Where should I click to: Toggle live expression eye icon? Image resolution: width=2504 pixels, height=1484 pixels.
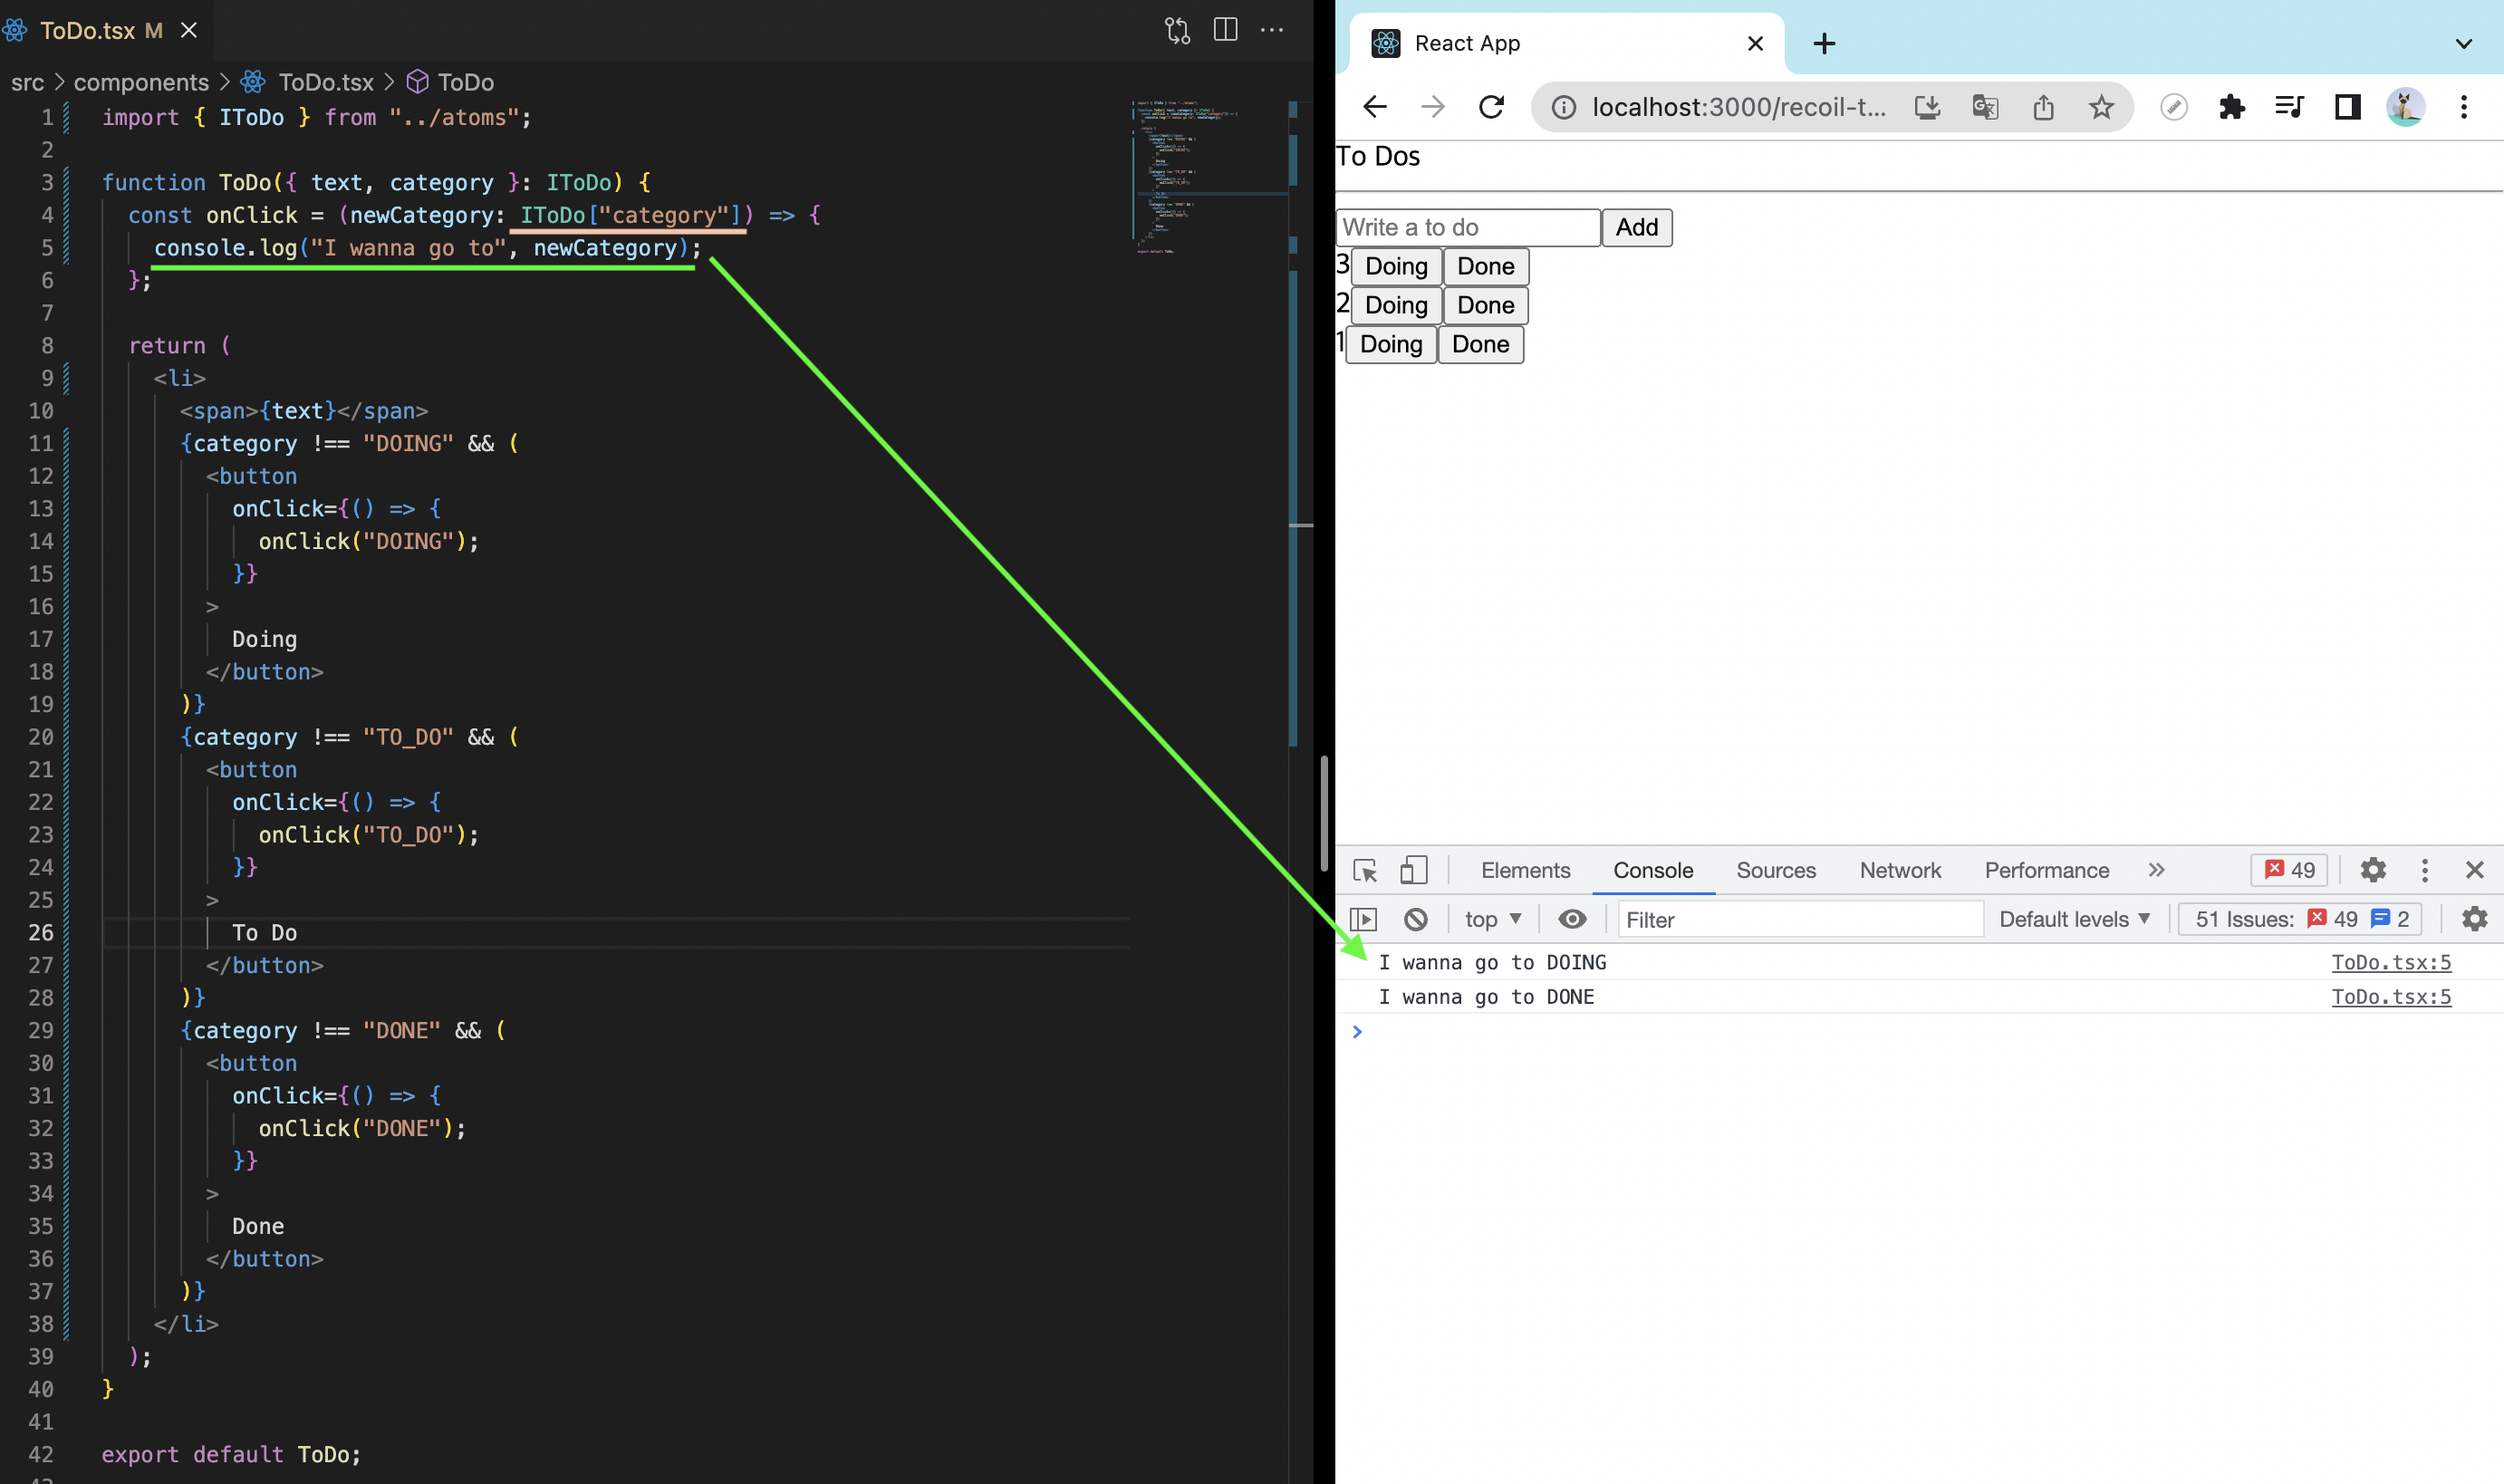tap(1572, 919)
